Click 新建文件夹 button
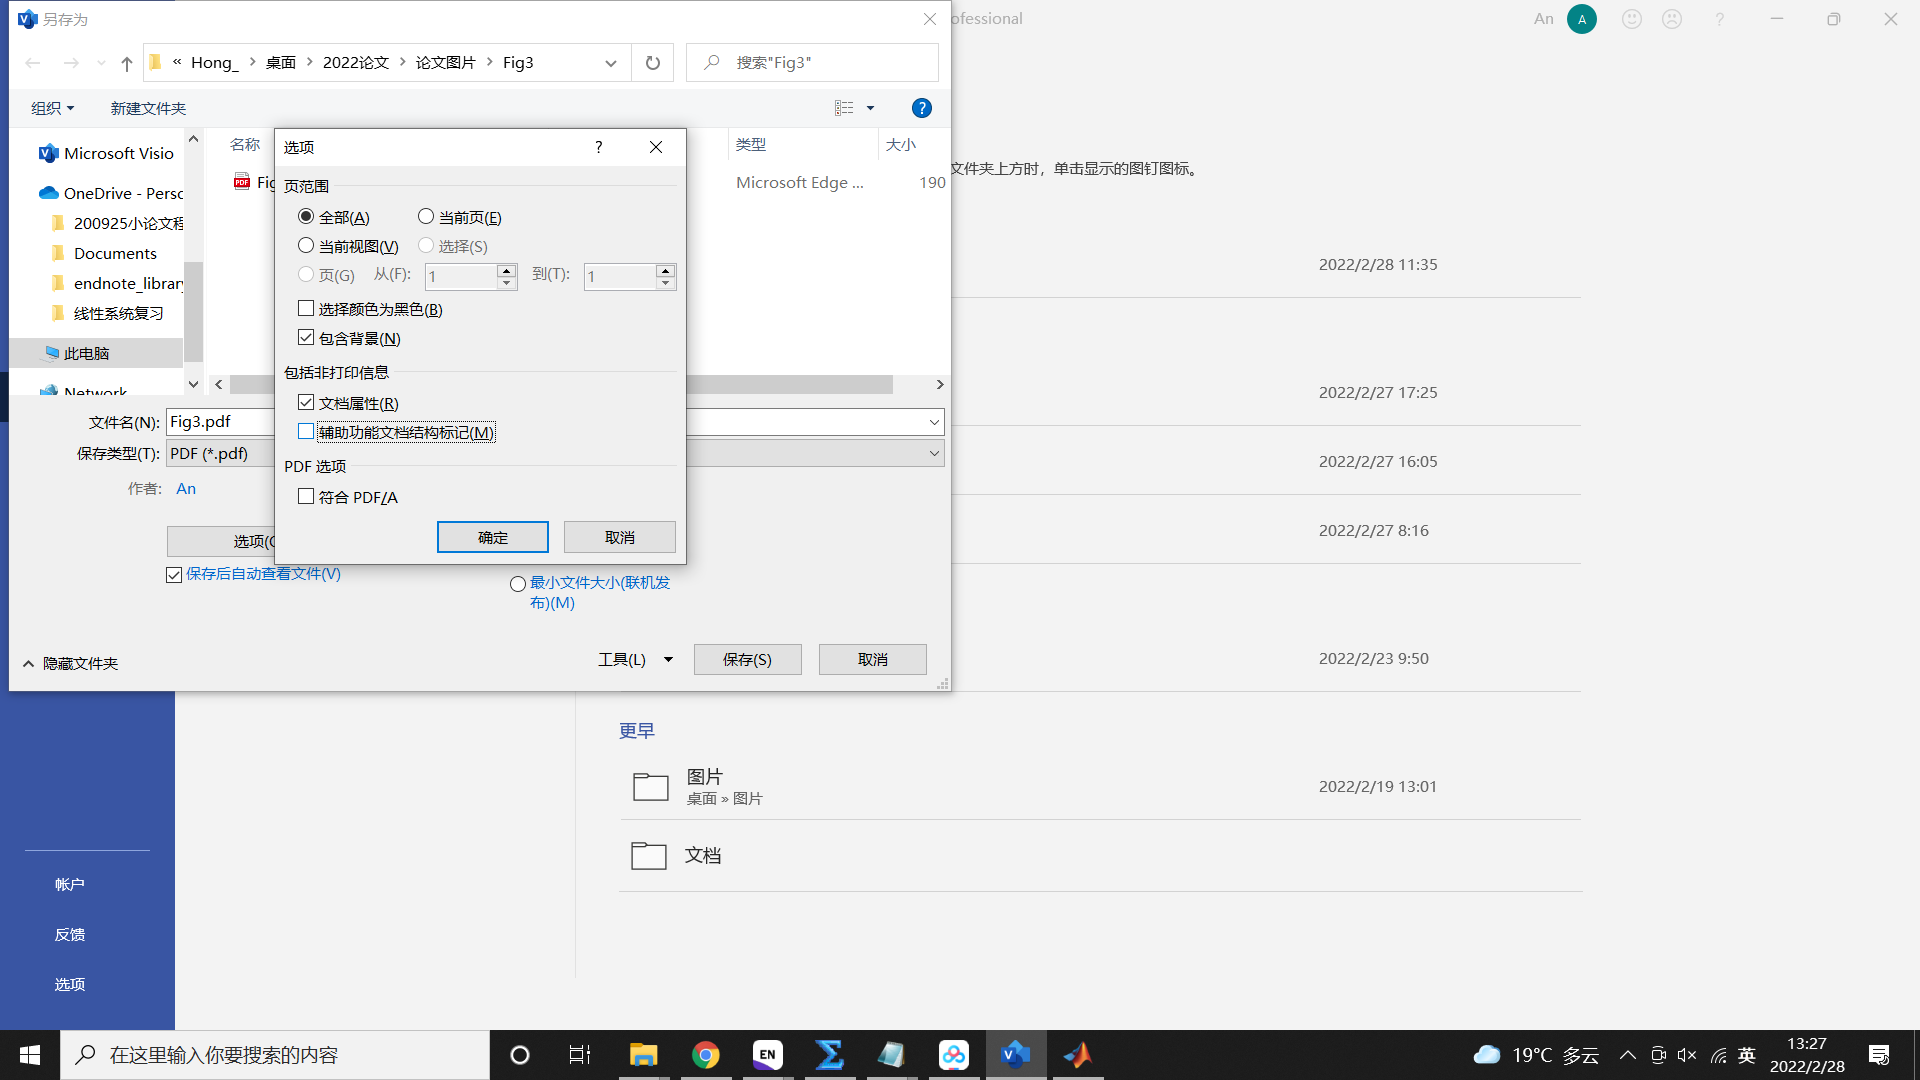The width and height of the screenshot is (1920, 1080). (148, 108)
